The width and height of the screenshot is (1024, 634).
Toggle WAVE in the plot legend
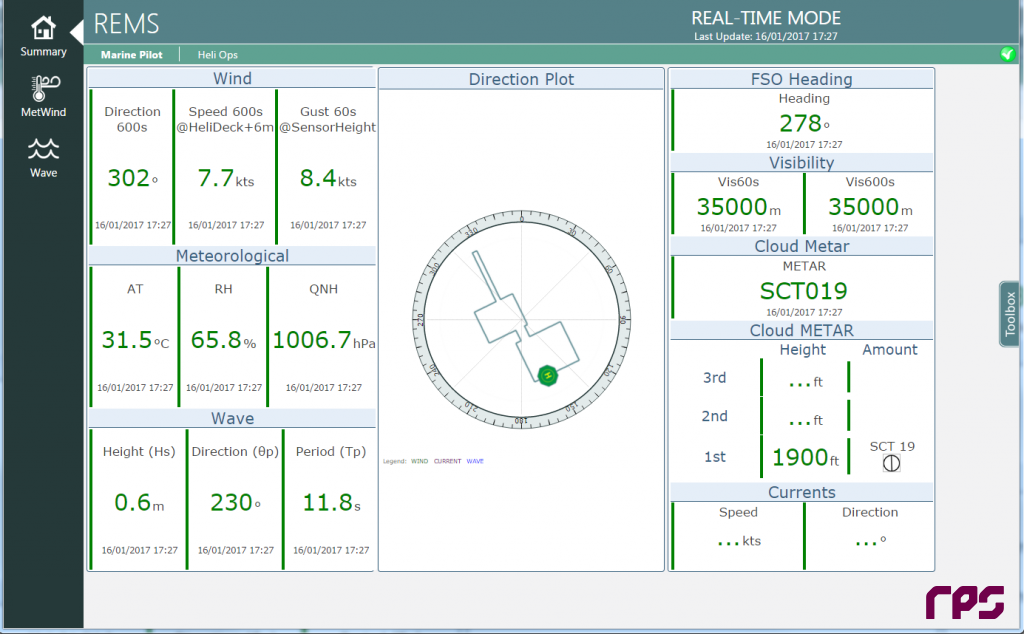475,461
